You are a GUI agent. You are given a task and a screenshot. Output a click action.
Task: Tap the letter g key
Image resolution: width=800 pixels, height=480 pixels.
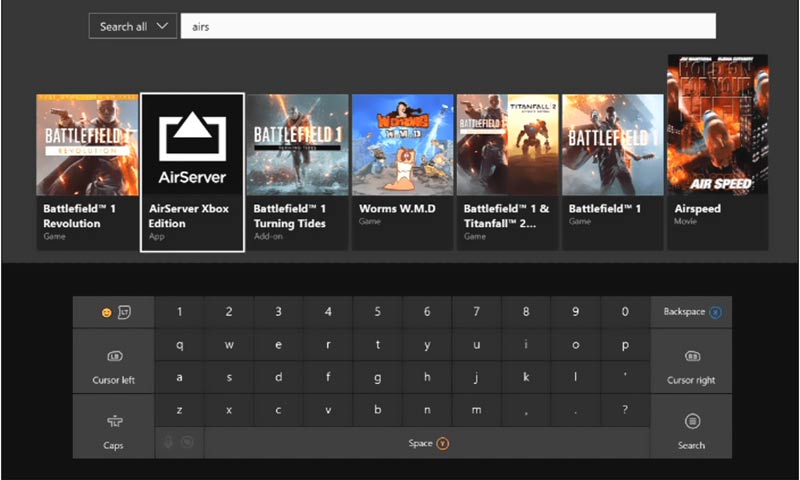(378, 377)
